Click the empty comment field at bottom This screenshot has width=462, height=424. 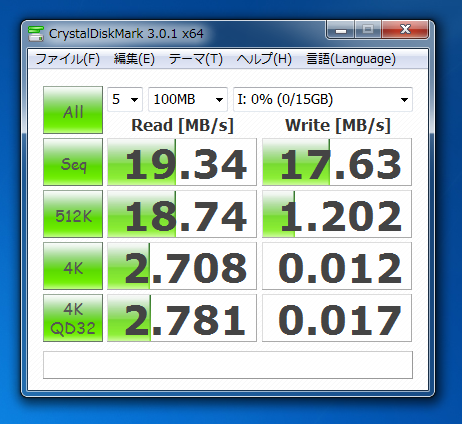tap(228, 365)
